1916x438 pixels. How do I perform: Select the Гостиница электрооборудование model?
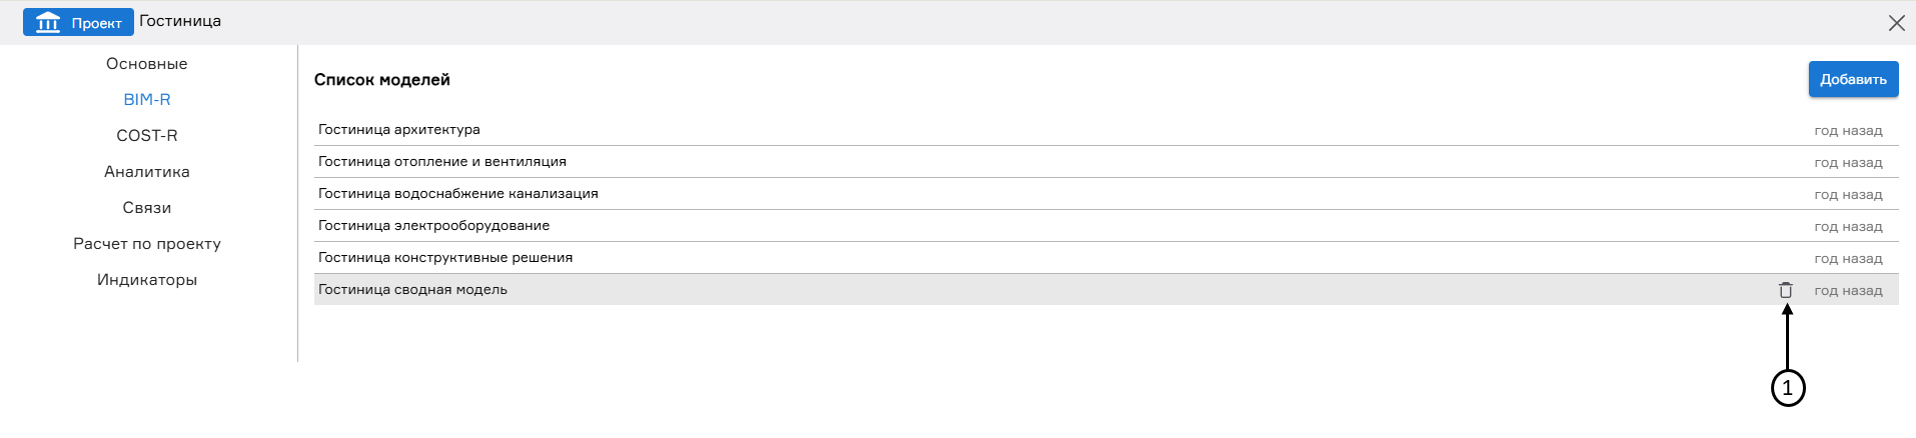point(434,226)
